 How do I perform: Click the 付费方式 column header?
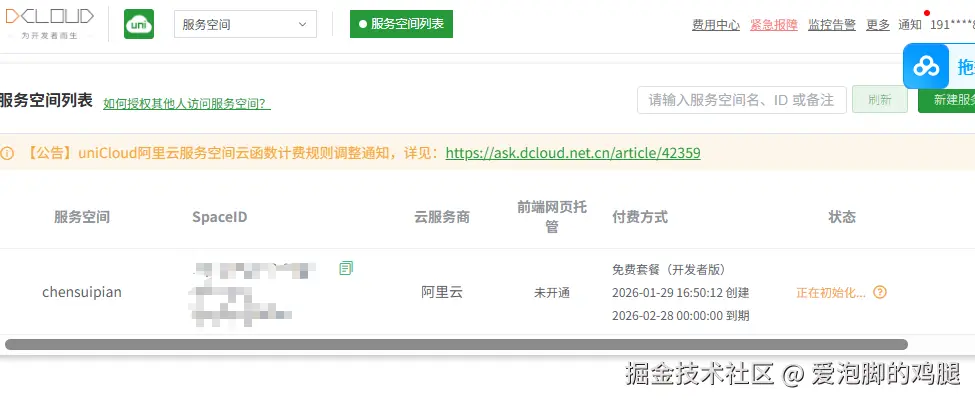coord(640,217)
